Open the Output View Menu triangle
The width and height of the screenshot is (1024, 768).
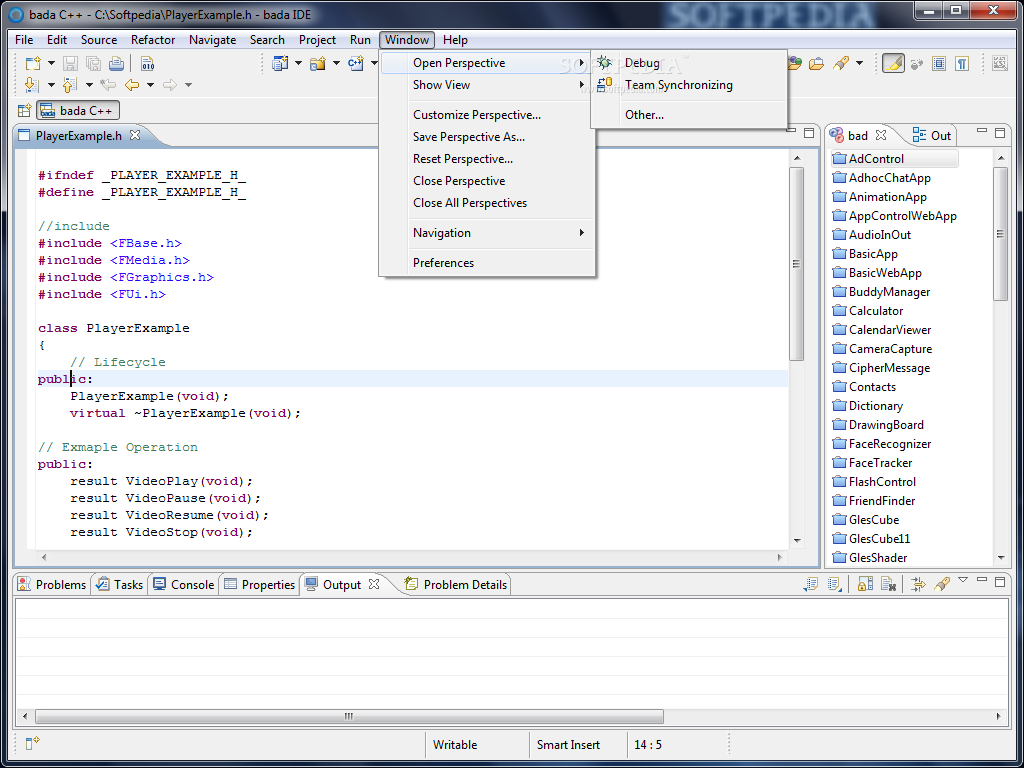point(963,580)
